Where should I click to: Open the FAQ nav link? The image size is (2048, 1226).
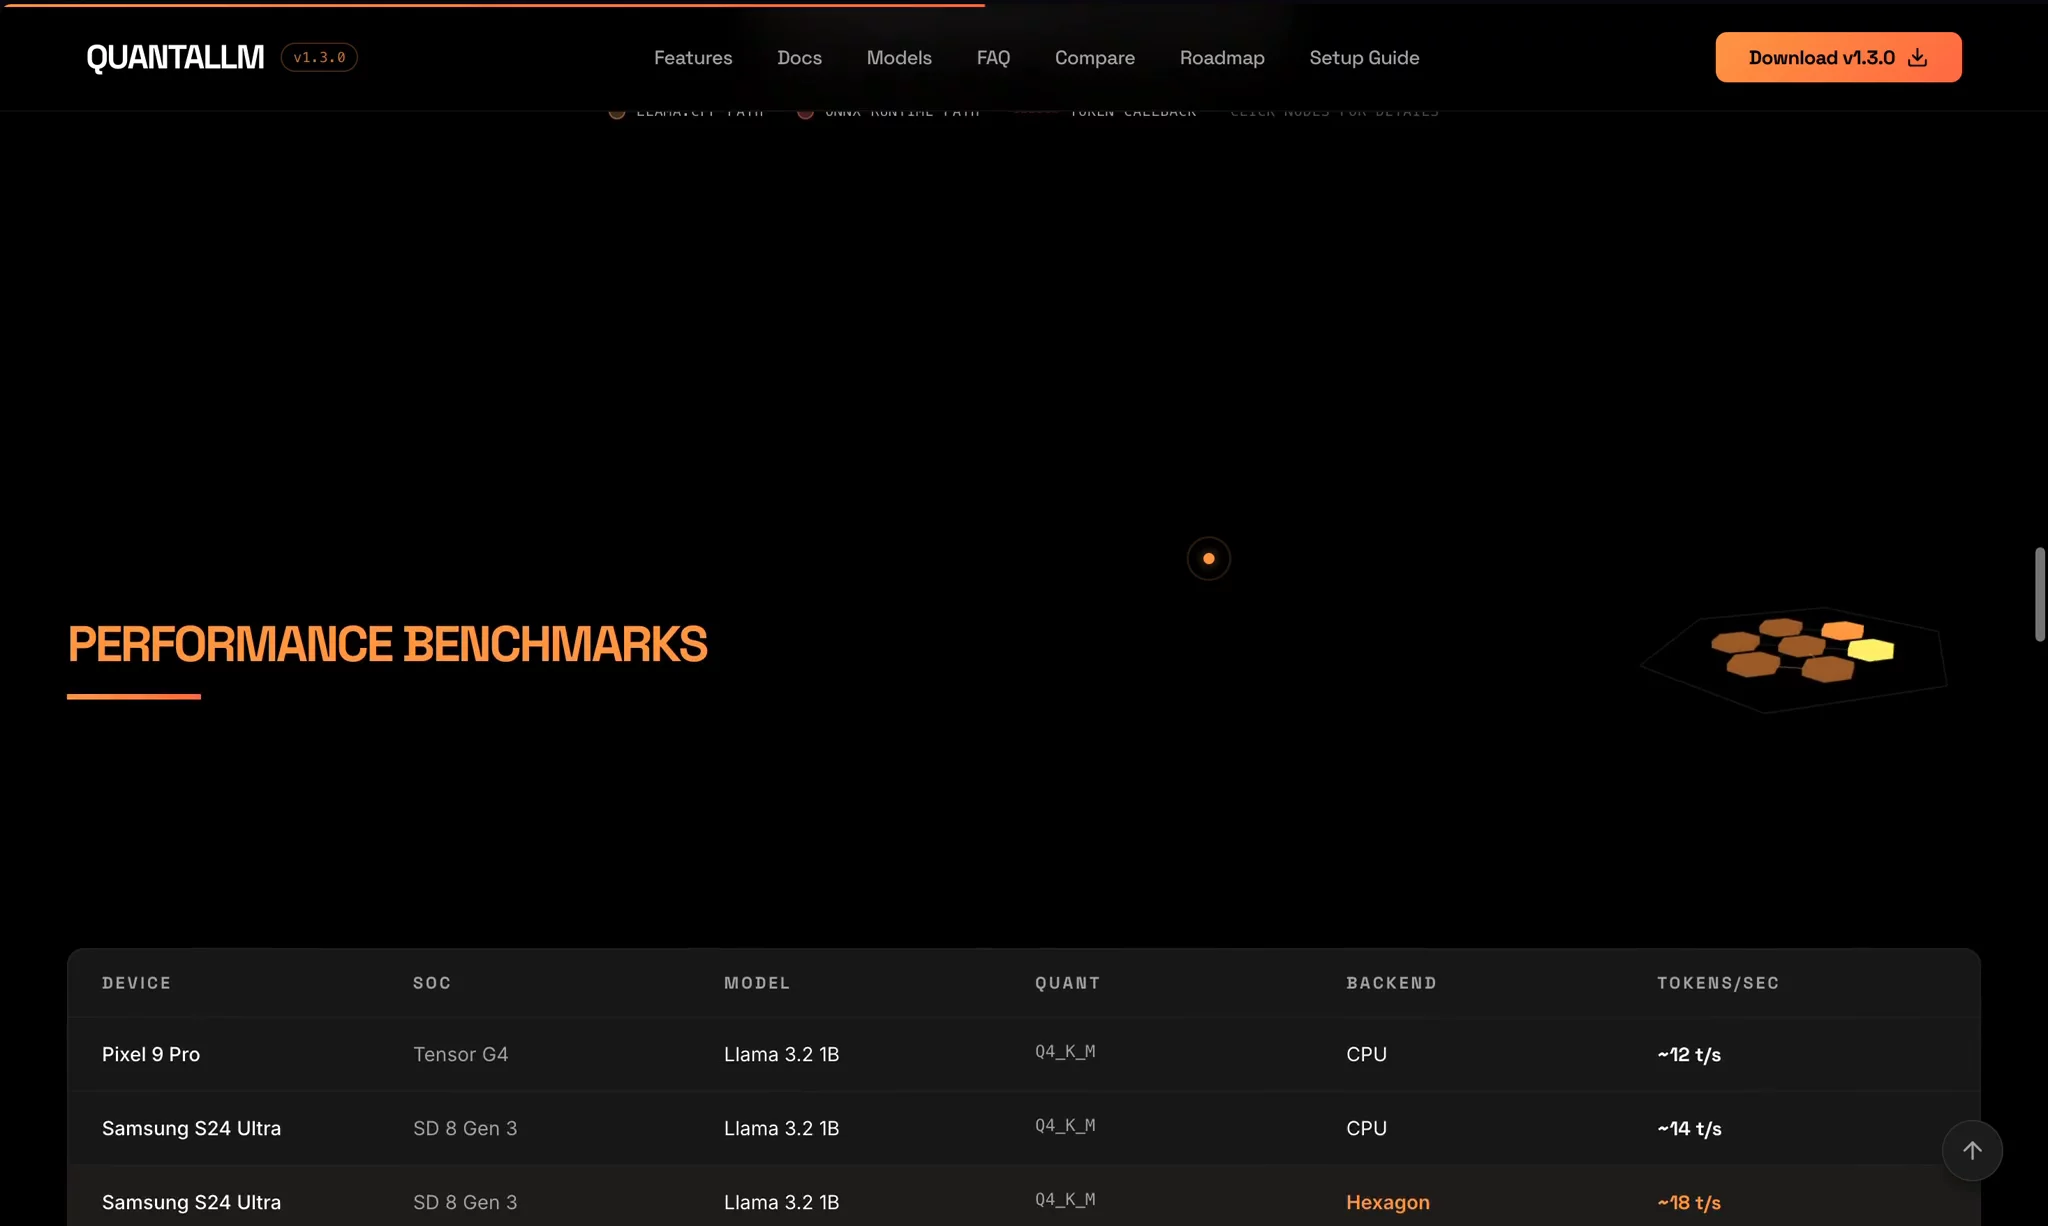[x=993, y=57]
